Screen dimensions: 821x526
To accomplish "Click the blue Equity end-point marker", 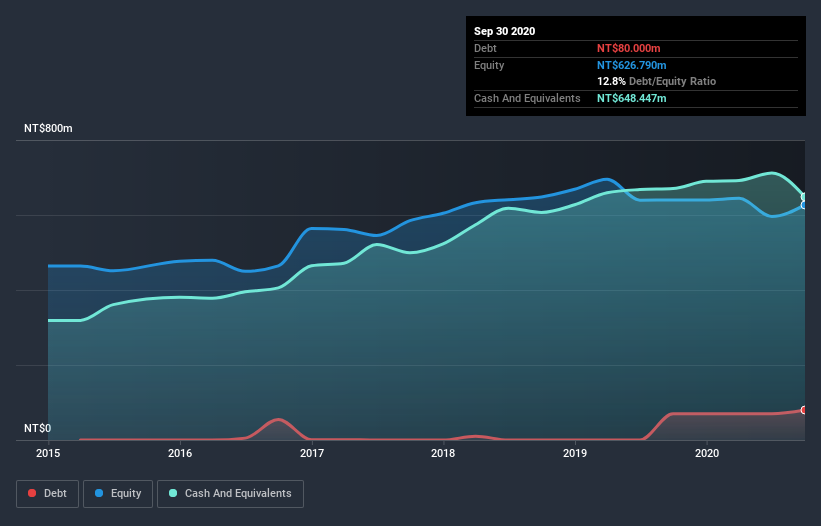I will tap(804, 205).
